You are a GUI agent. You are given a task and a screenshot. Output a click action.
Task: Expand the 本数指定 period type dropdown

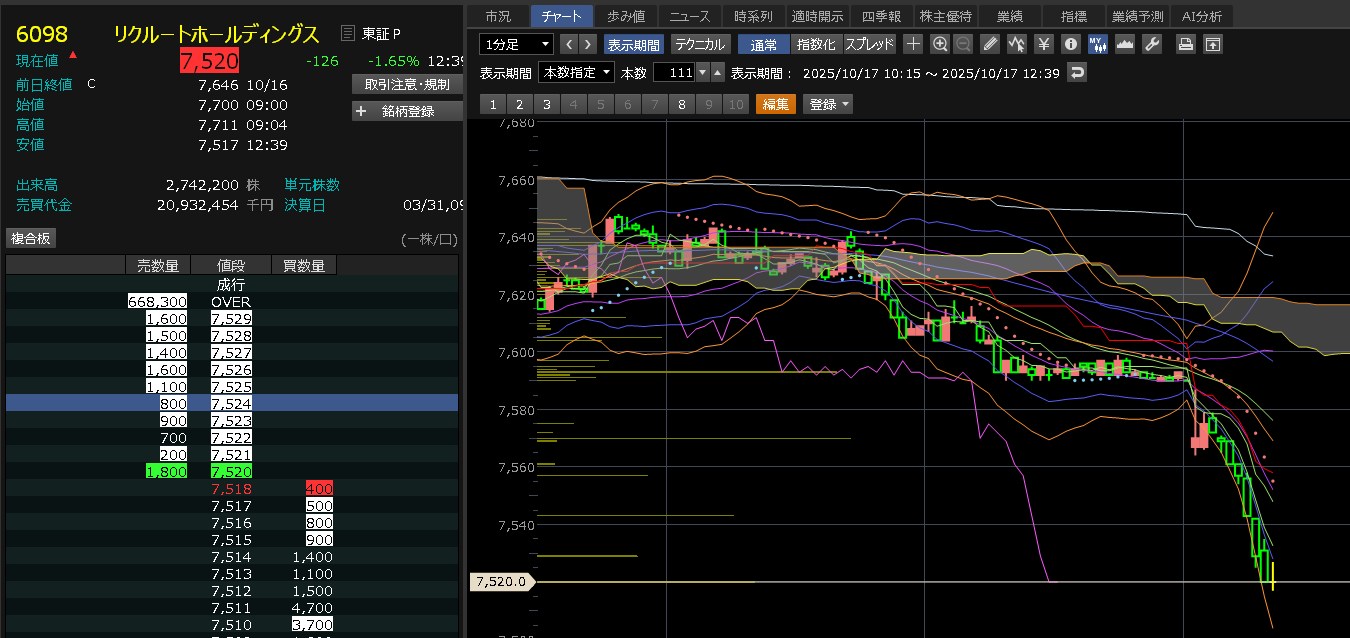pos(576,73)
